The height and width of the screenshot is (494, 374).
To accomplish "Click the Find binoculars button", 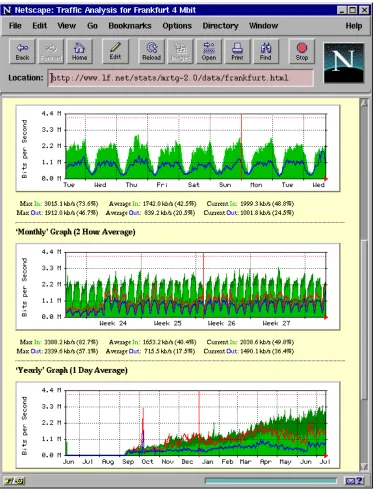I will click(266, 52).
